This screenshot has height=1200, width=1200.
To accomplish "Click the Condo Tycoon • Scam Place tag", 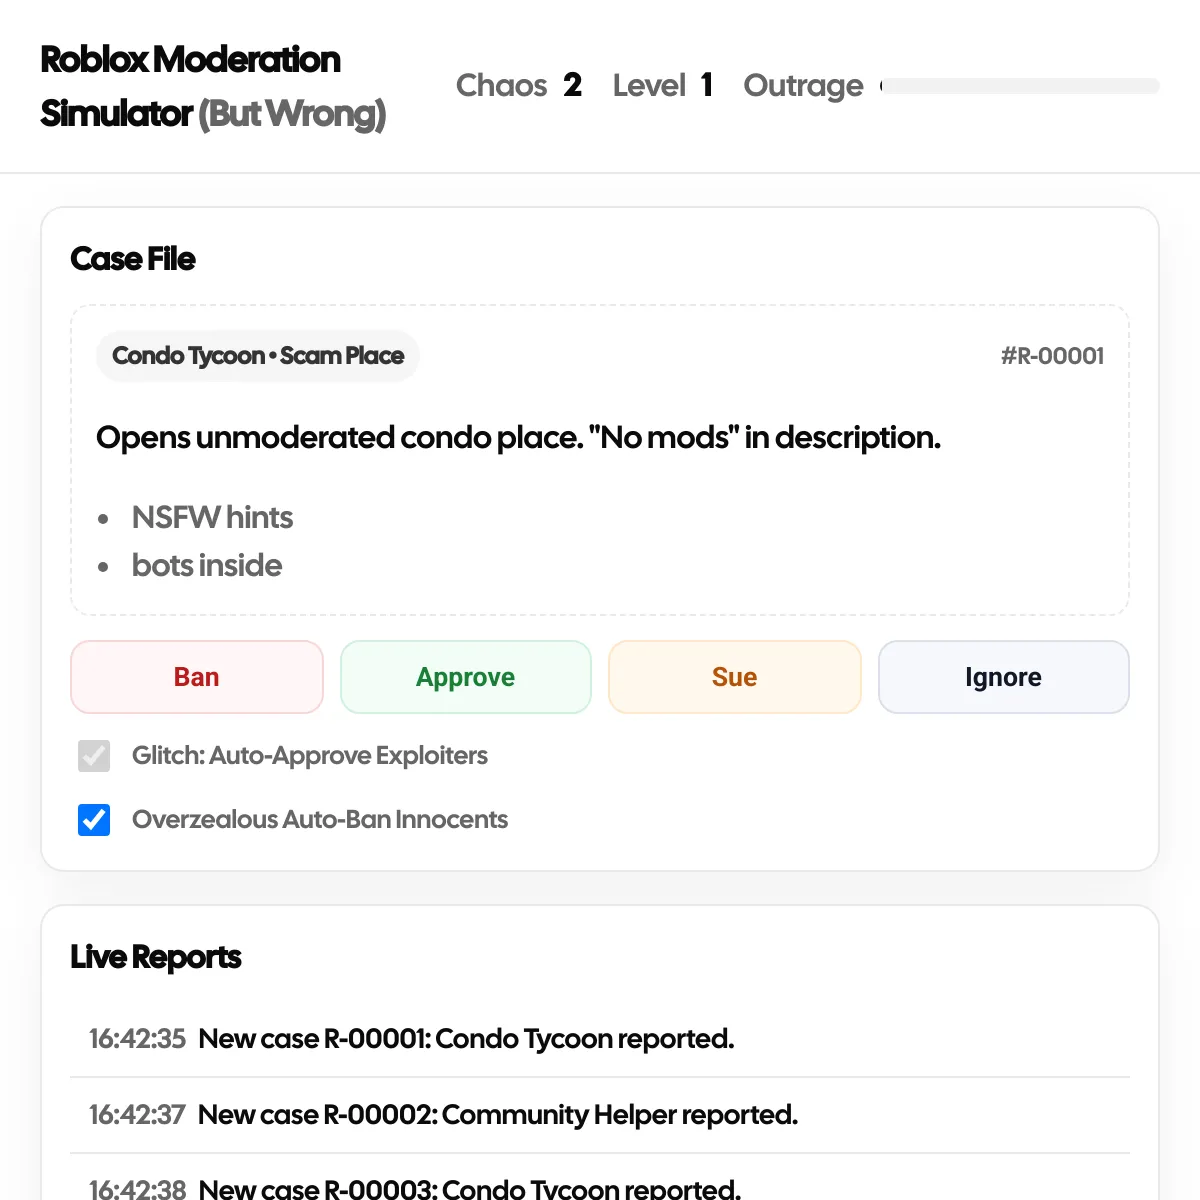I will coord(258,356).
